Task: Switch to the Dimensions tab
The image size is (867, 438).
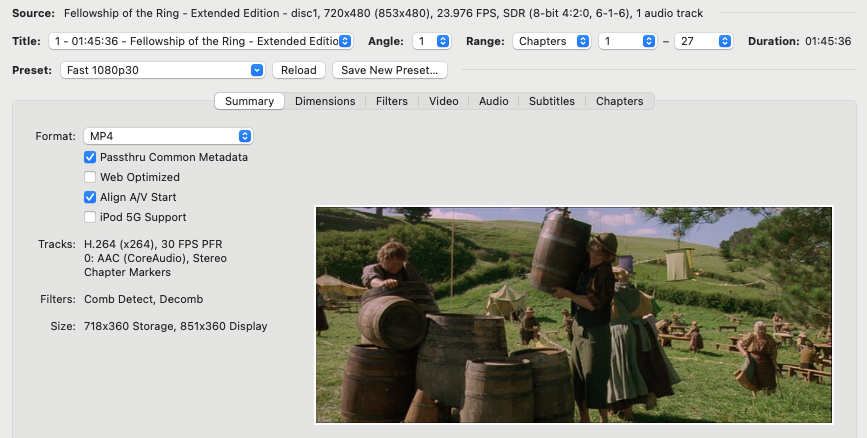Action: 325,101
